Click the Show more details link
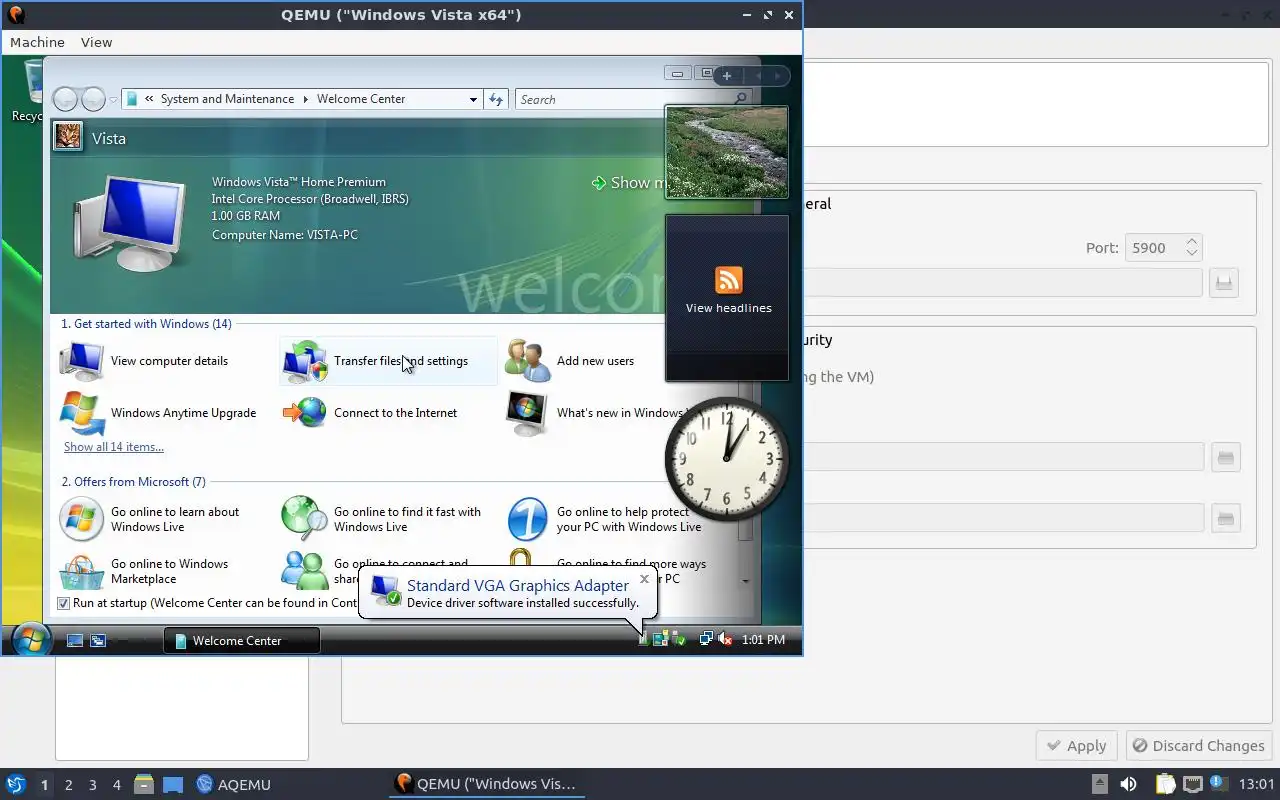 click(x=628, y=183)
